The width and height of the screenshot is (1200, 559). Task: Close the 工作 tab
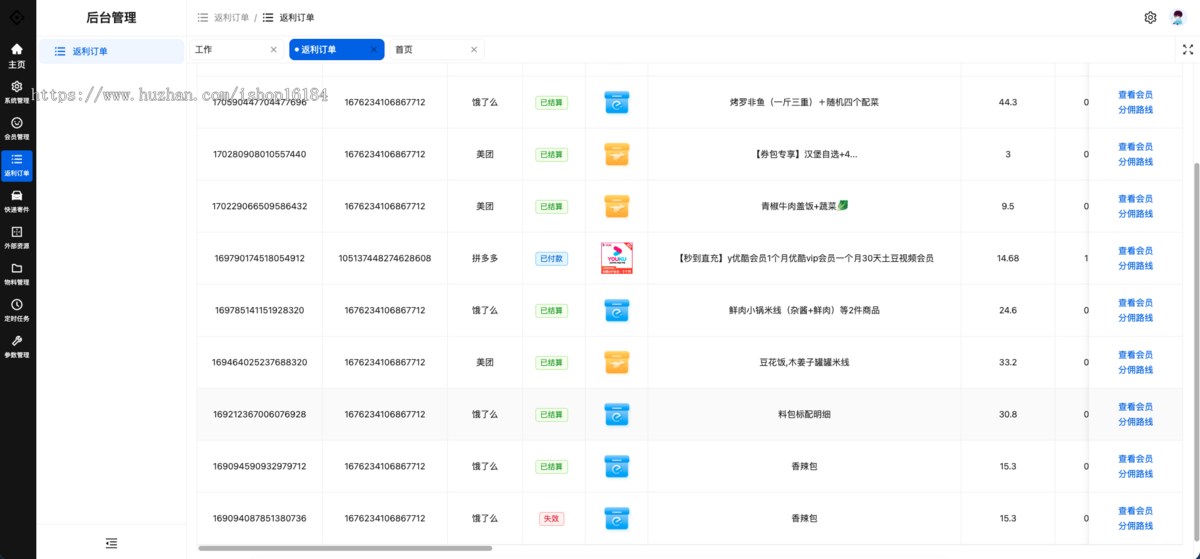tap(274, 49)
